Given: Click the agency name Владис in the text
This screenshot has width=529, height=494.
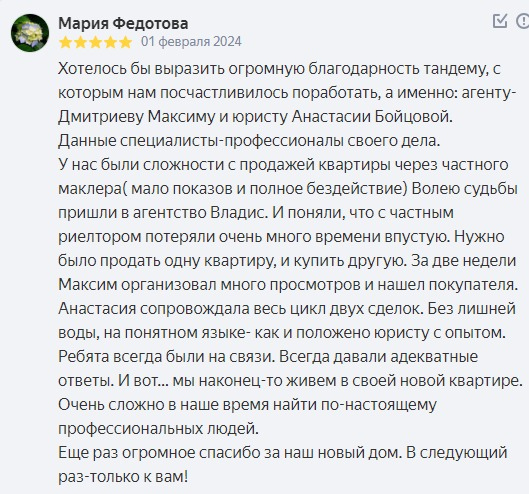Looking at the screenshot, I should [x=238, y=213].
